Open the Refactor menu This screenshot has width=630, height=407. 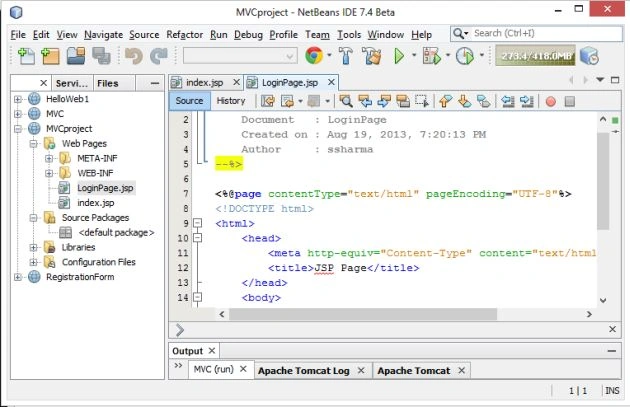[185, 35]
